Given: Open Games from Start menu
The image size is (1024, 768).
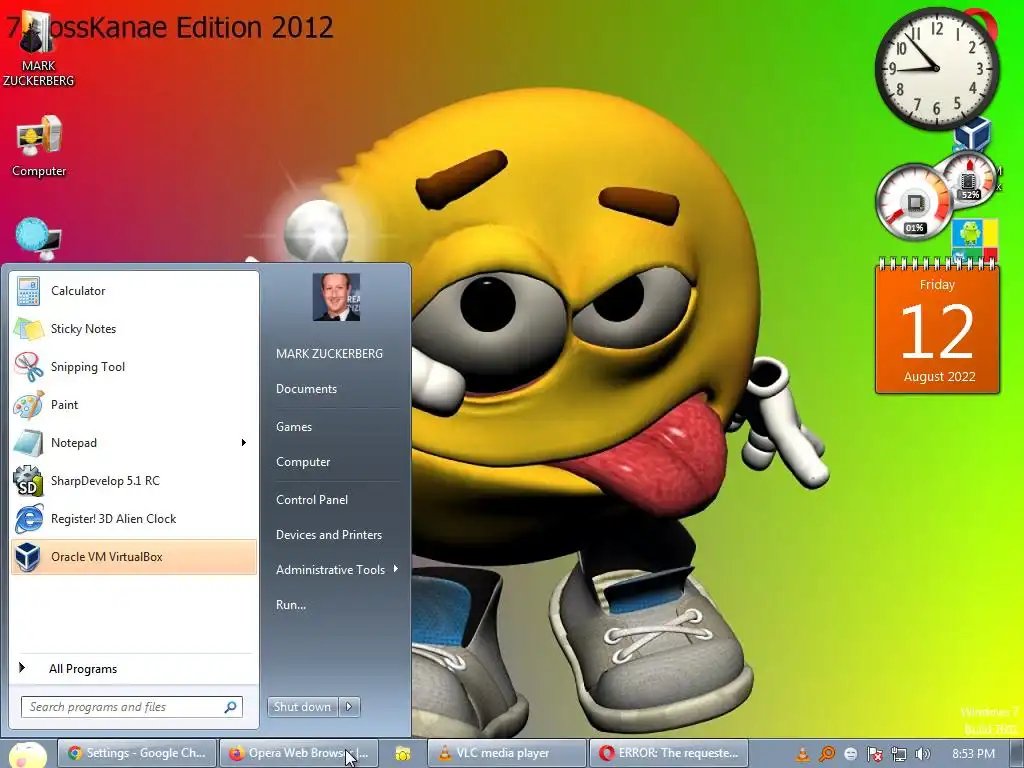Looking at the screenshot, I should (294, 426).
